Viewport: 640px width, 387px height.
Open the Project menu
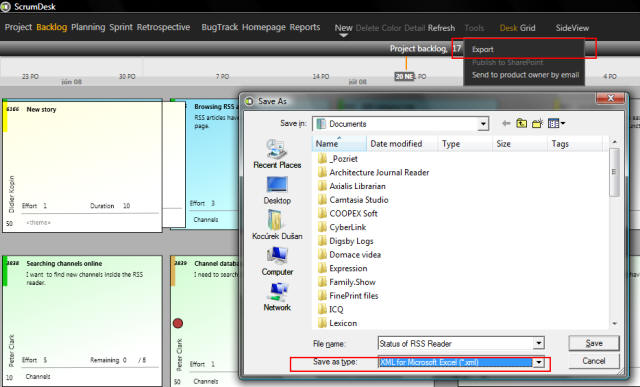pyautogui.click(x=18, y=27)
